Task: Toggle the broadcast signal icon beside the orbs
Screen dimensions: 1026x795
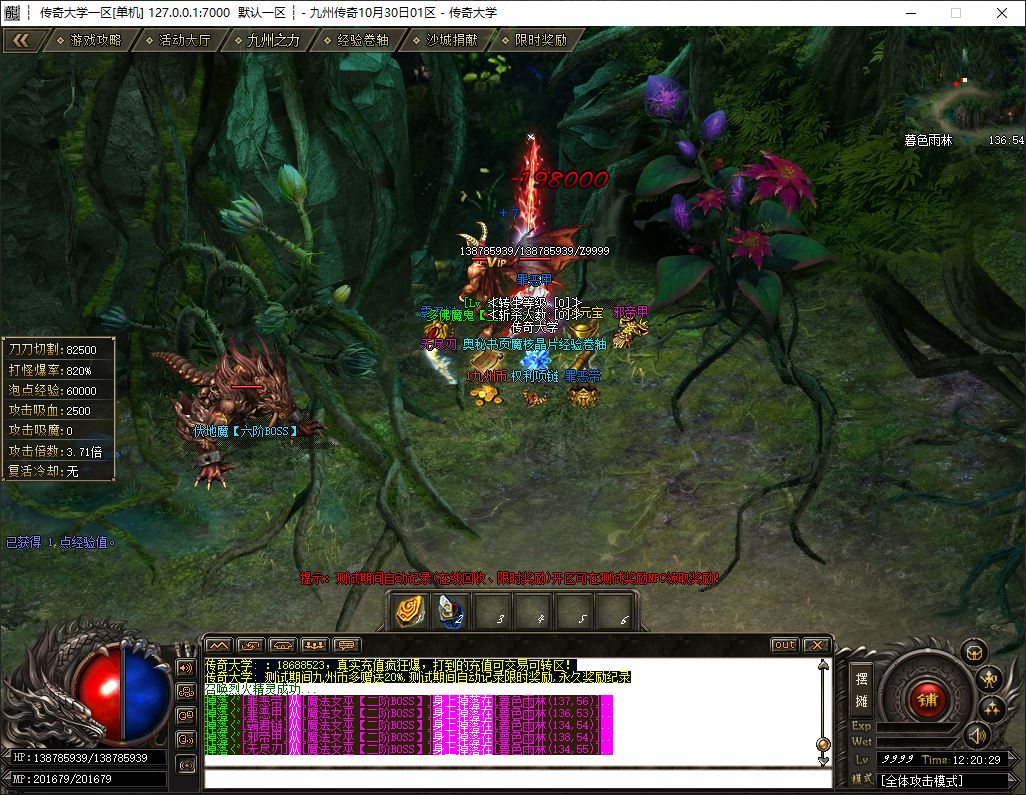Action: [x=186, y=764]
